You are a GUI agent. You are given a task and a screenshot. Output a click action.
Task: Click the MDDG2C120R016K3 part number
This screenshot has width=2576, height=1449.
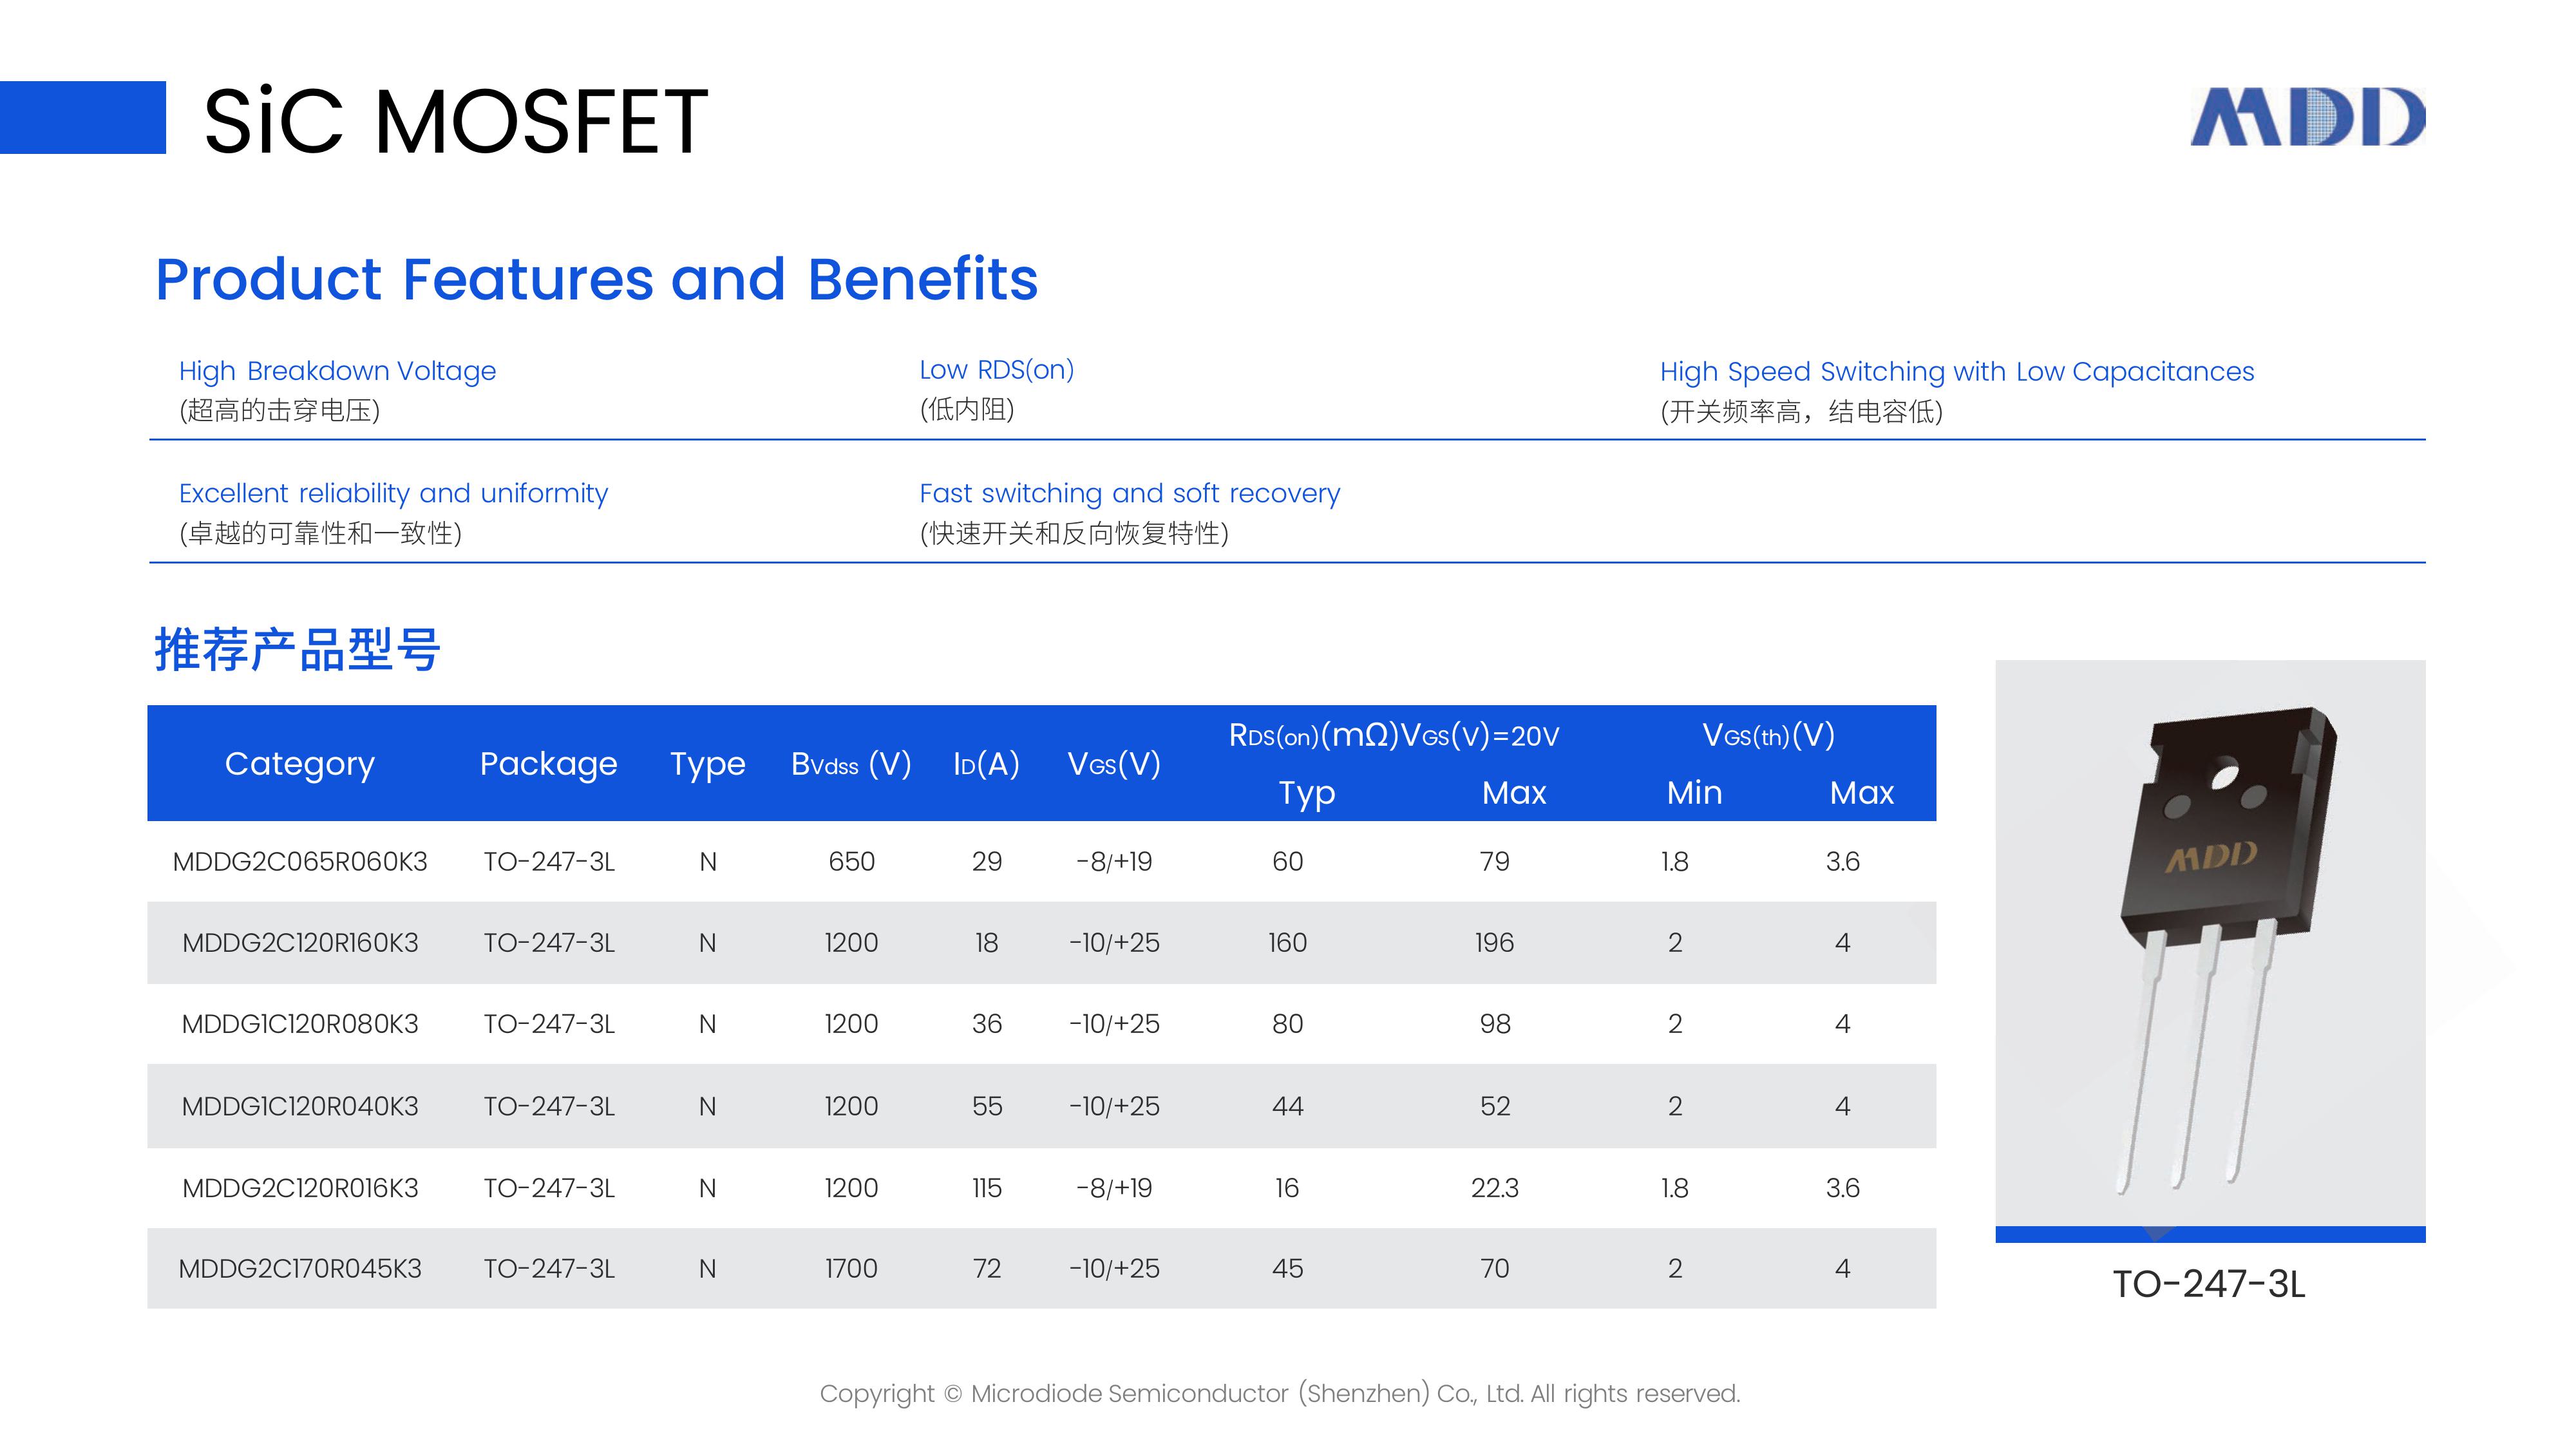coord(300,1188)
